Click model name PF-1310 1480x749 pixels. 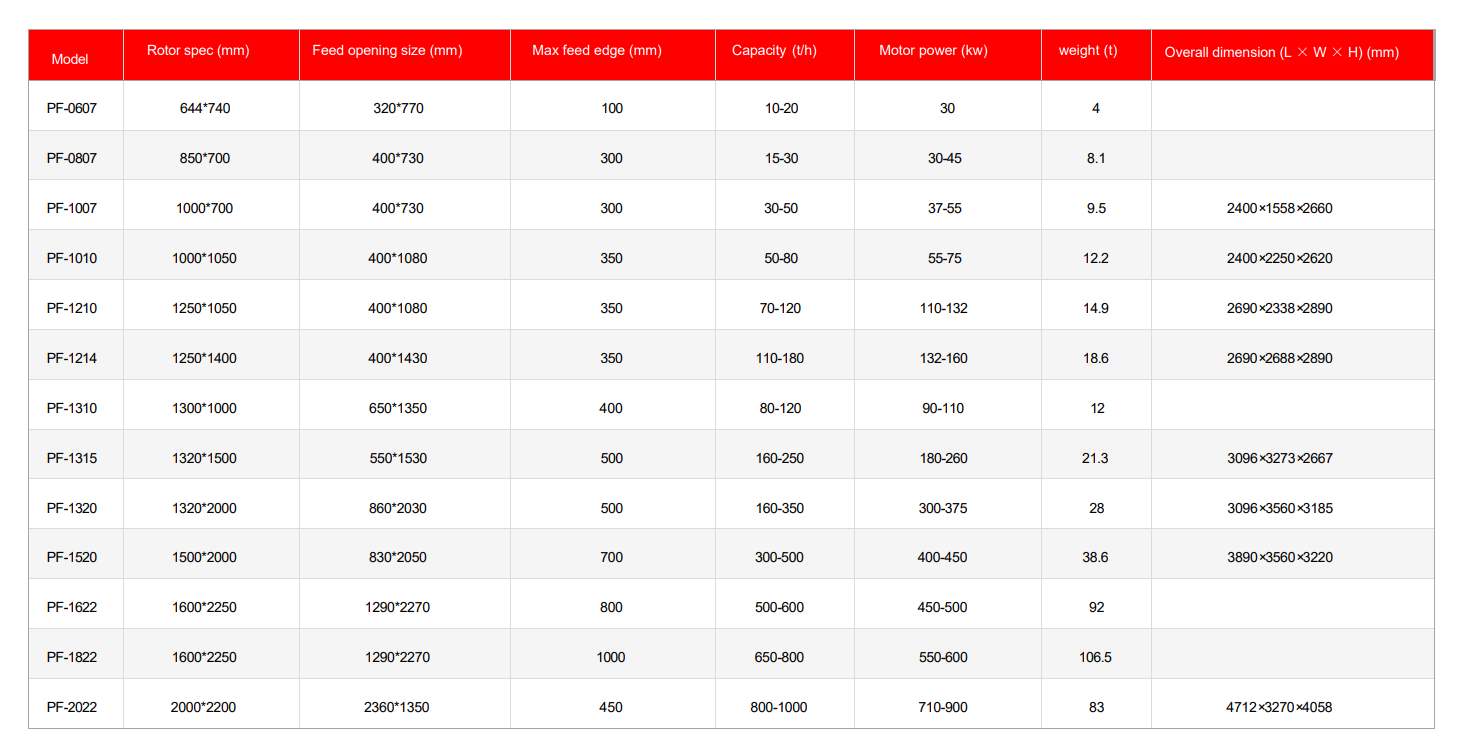(72, 408)
